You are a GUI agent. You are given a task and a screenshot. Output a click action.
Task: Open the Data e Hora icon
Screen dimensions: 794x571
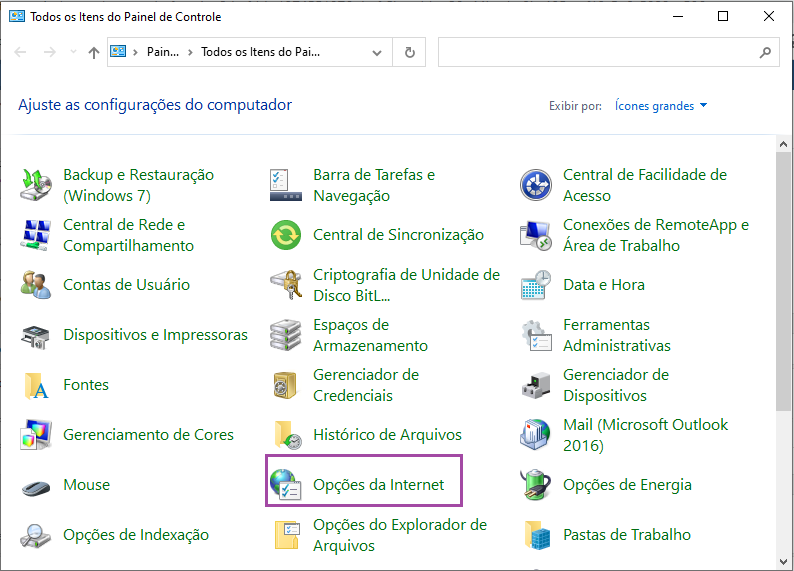point(536,285)
